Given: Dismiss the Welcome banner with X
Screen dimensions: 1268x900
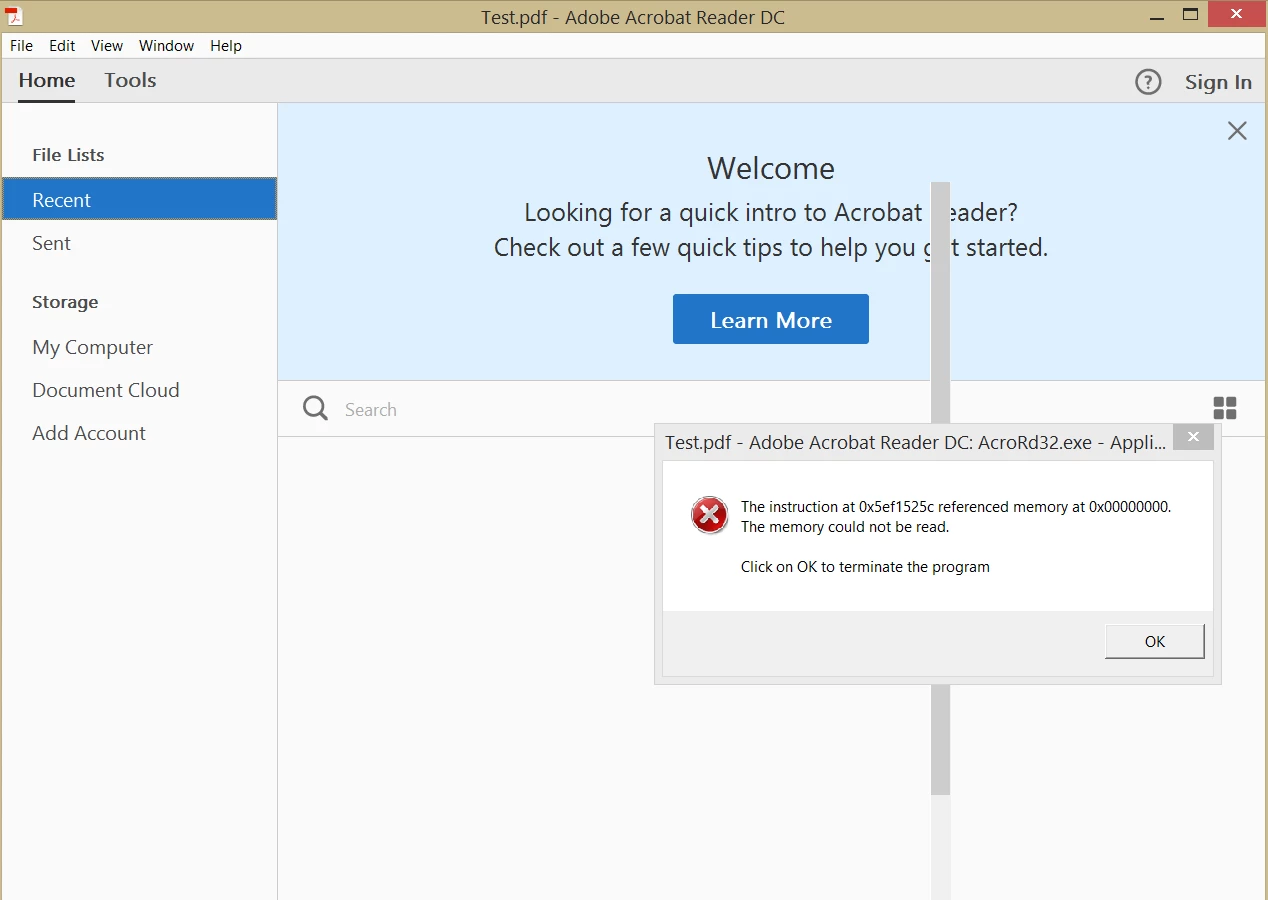Looking at the screenshot, I should tap(1237, 131).
